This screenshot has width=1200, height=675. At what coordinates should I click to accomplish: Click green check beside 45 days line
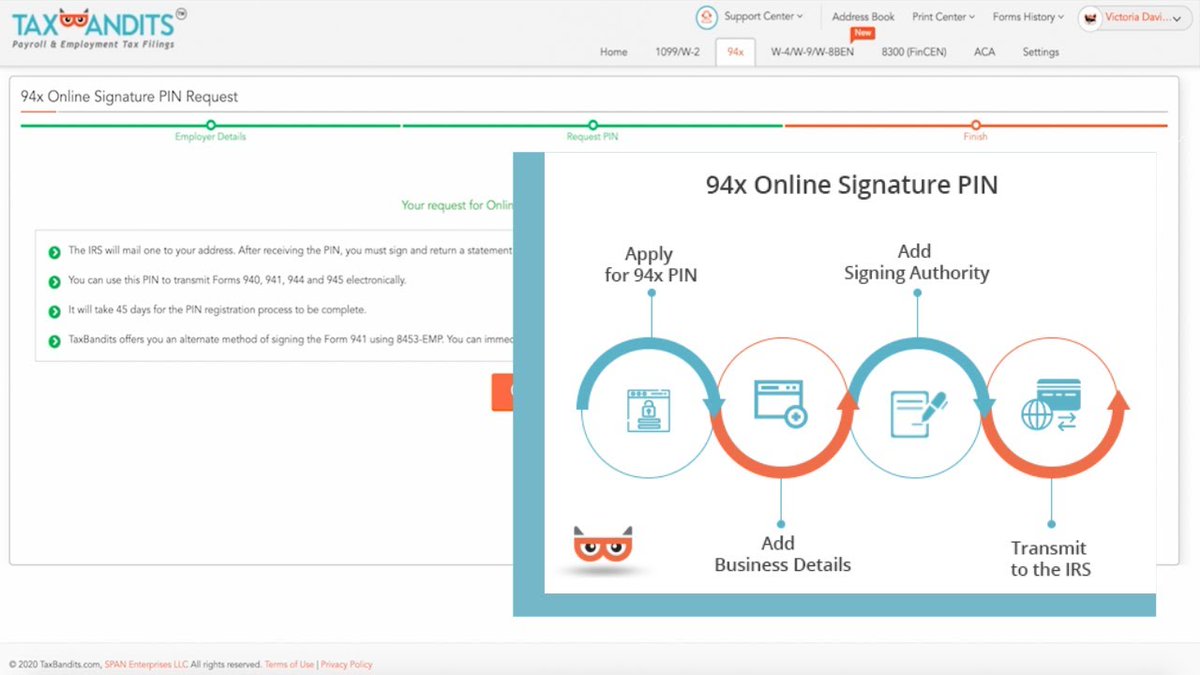[x=55, y=311]
